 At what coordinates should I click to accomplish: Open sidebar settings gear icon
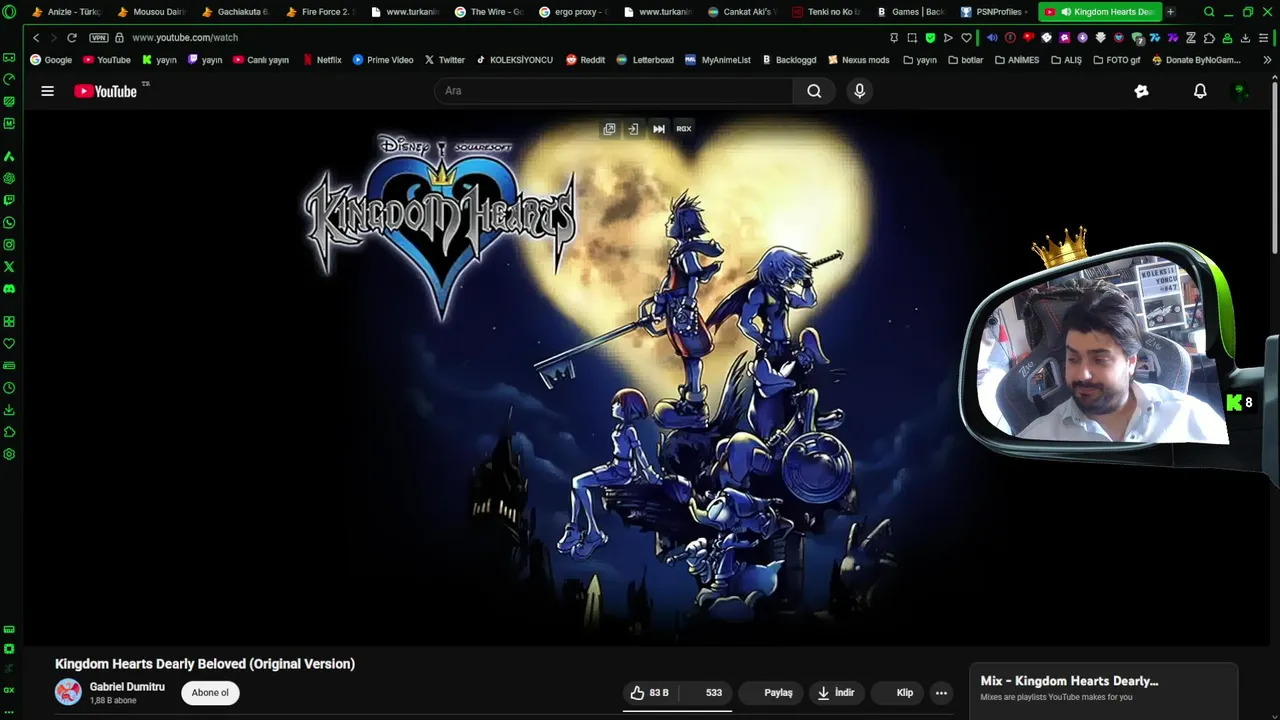[9, 454]
